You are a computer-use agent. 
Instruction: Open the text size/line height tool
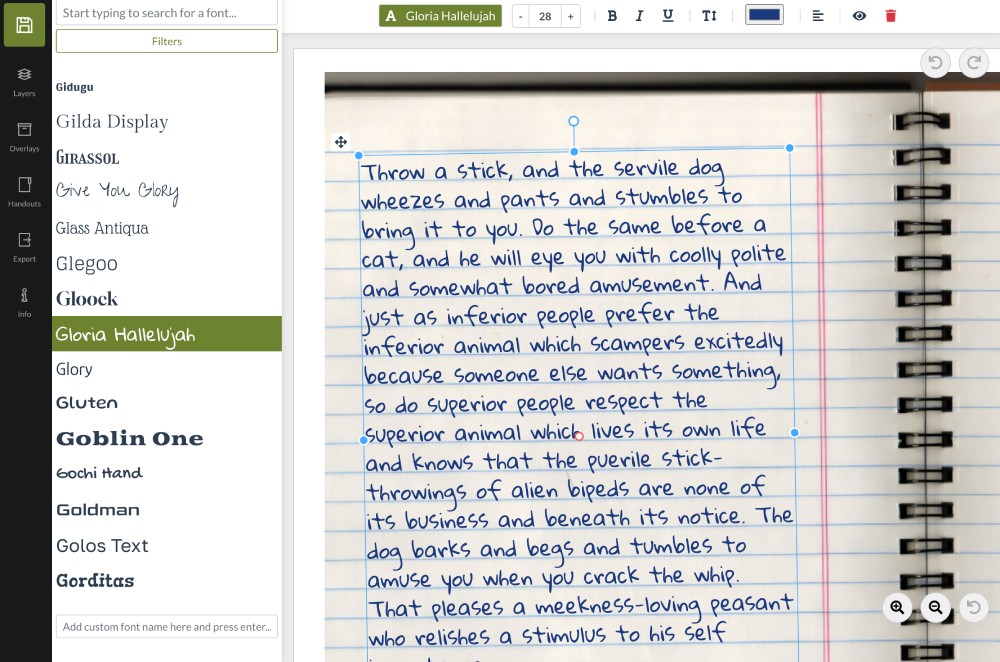709,16
